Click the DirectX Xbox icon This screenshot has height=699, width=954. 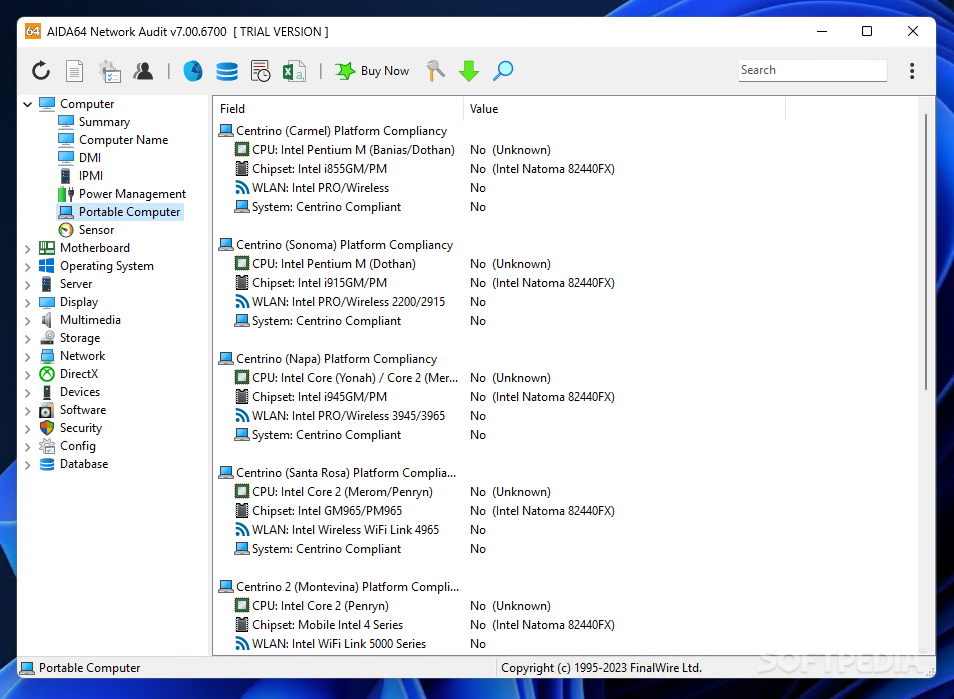[x=47, y=374]
